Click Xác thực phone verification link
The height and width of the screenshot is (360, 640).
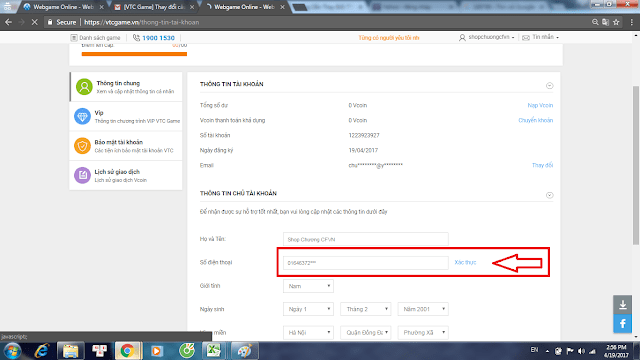pyautogui.click(x=465, y=262)
